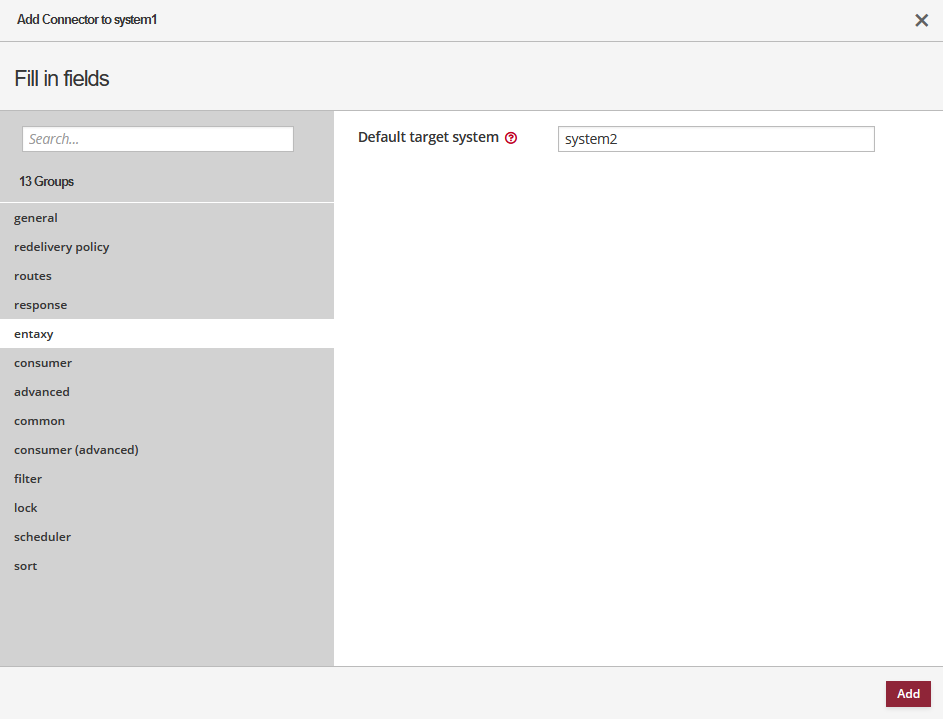Switch to the routes group
This screenshot has height=719, width=943.
coord(33,276)
